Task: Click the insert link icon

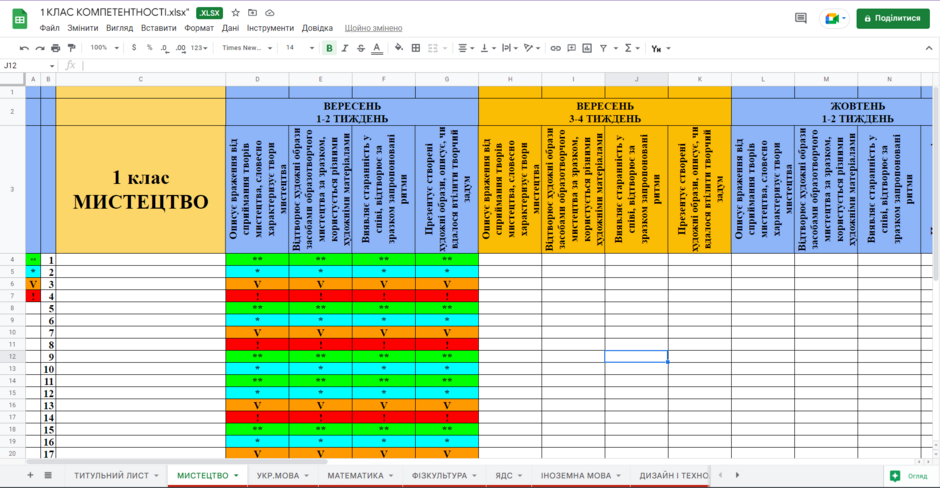Action: [556, 48]
